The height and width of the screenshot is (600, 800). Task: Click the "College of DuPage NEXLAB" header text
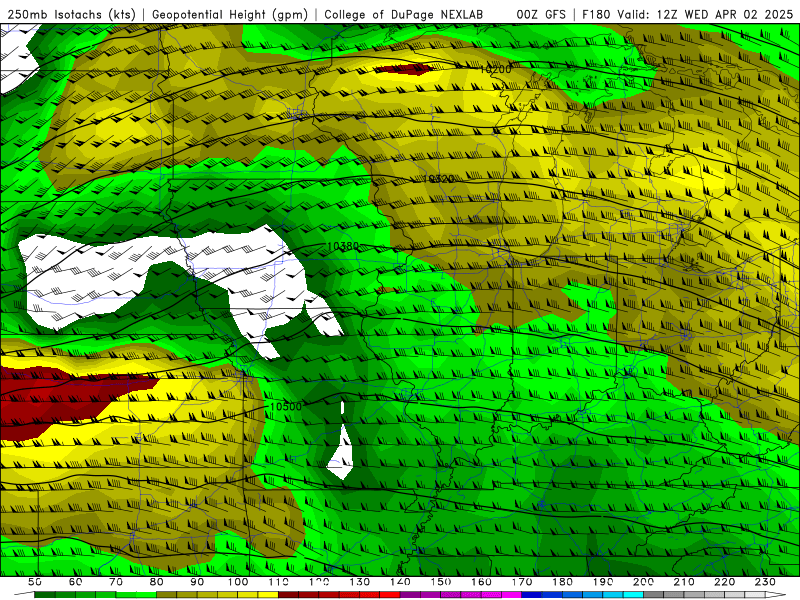(x=404, y=14)
